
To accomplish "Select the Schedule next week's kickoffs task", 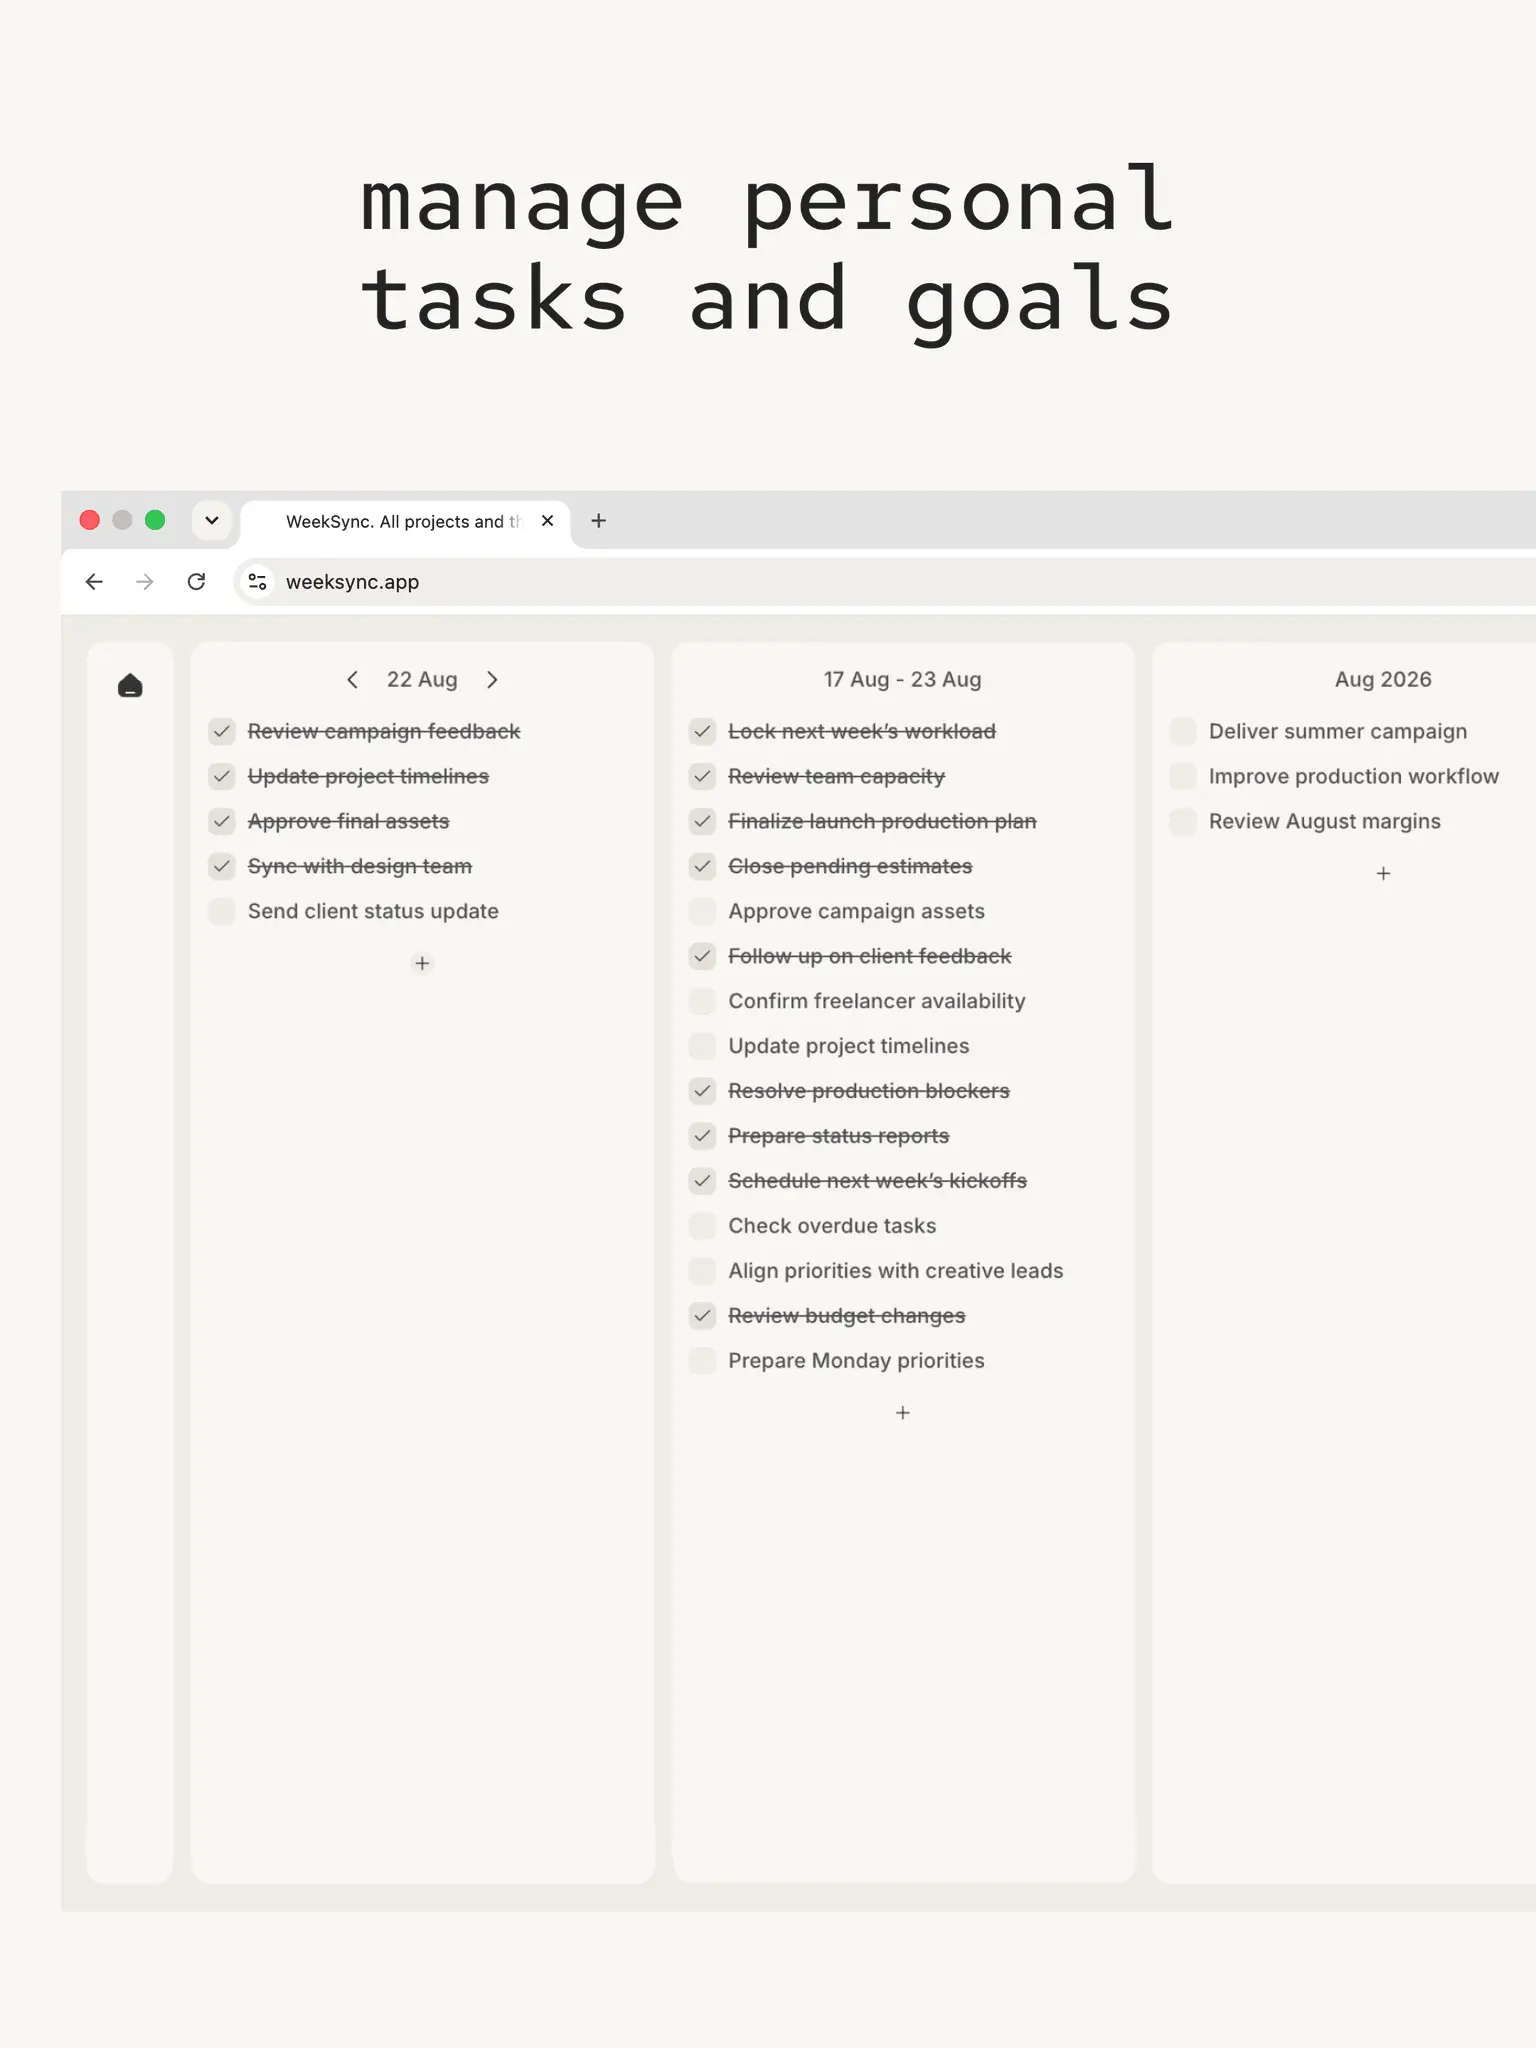I will (x=877, y=1181).
